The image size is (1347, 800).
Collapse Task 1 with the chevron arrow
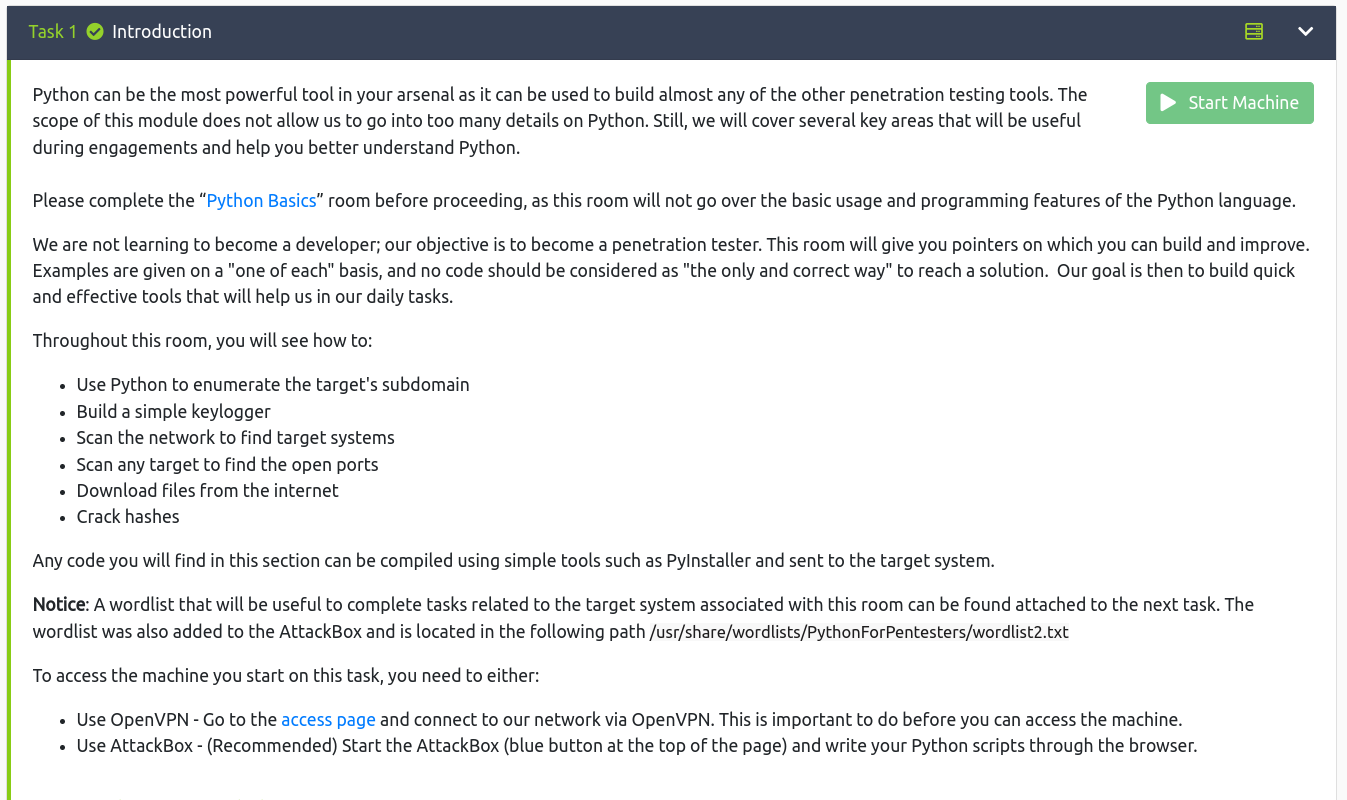click(x=1305, y=31)
